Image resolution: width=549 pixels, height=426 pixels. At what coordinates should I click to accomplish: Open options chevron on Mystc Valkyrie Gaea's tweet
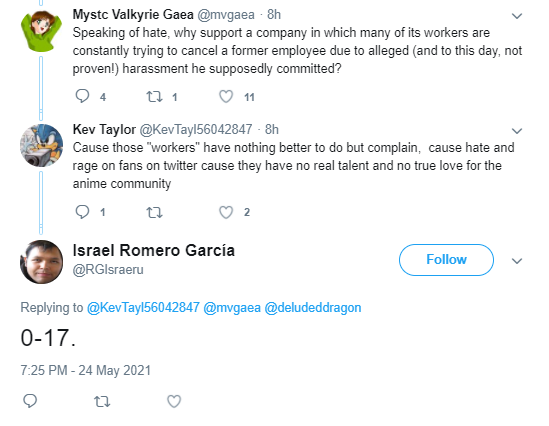(x=517, y=16)
